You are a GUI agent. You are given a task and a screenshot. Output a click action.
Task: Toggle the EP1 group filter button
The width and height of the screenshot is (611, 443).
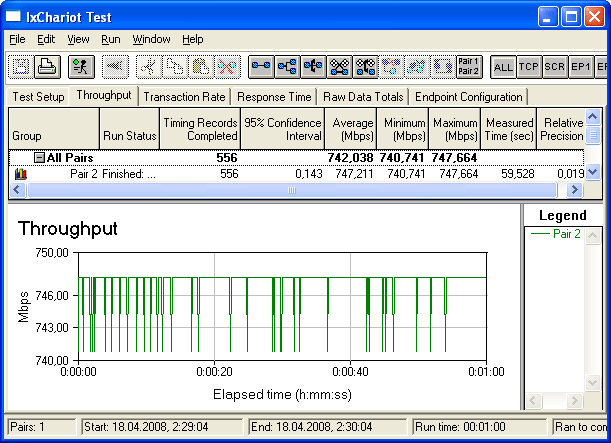tap(581, 67)
